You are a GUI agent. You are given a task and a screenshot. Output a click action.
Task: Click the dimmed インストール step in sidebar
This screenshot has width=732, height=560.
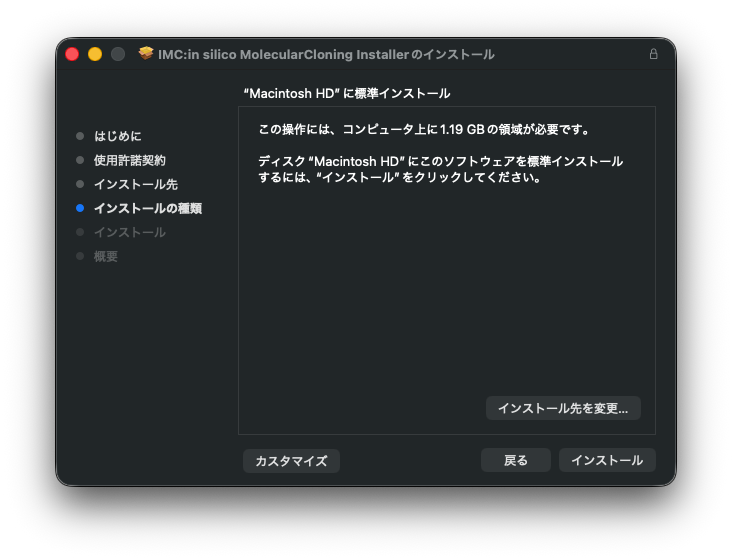click(130, 232)
